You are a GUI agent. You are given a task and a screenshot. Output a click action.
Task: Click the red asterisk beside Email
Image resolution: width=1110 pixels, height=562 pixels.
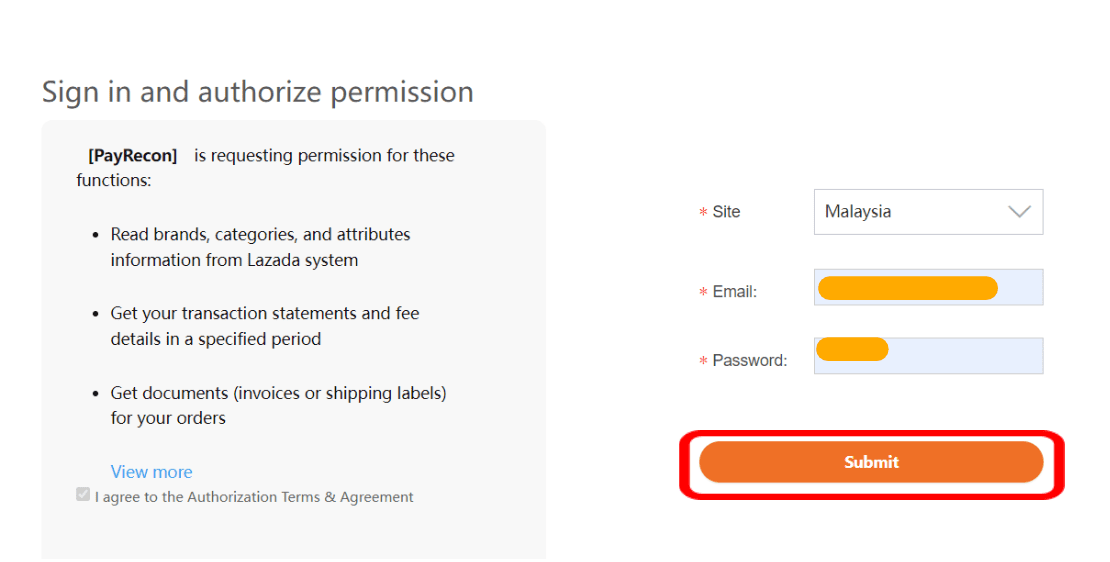click(x=703, y=292)
